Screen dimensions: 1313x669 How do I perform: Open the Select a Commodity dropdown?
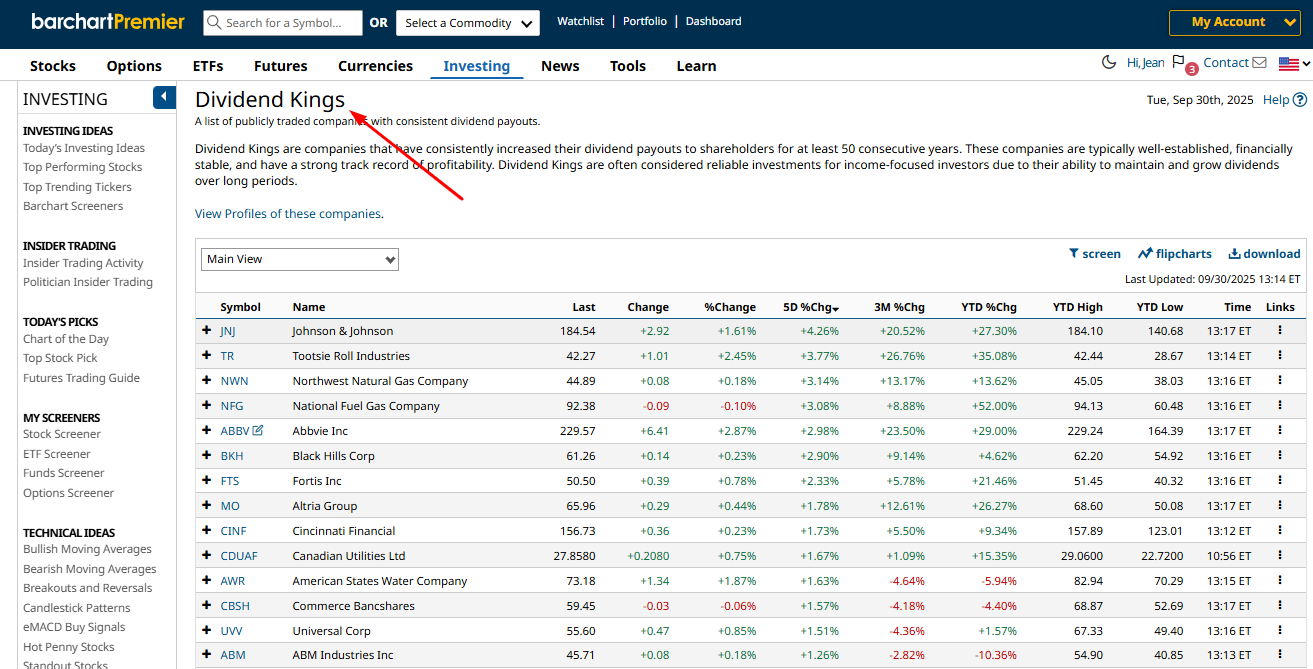pos(467,22)
